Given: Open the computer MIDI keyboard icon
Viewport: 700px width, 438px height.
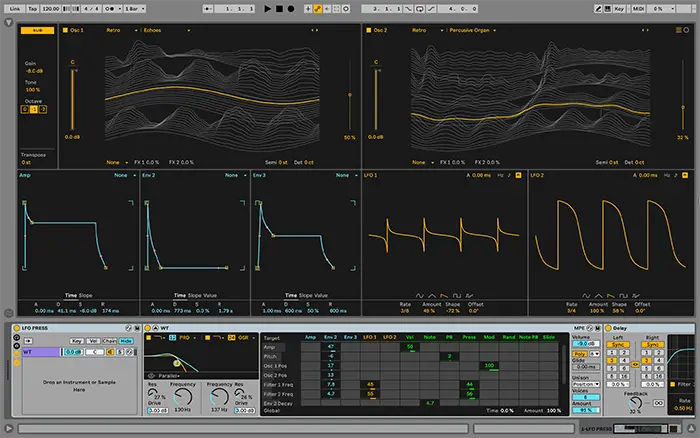Looking at the screenshot, I should [x=608, y=8].
